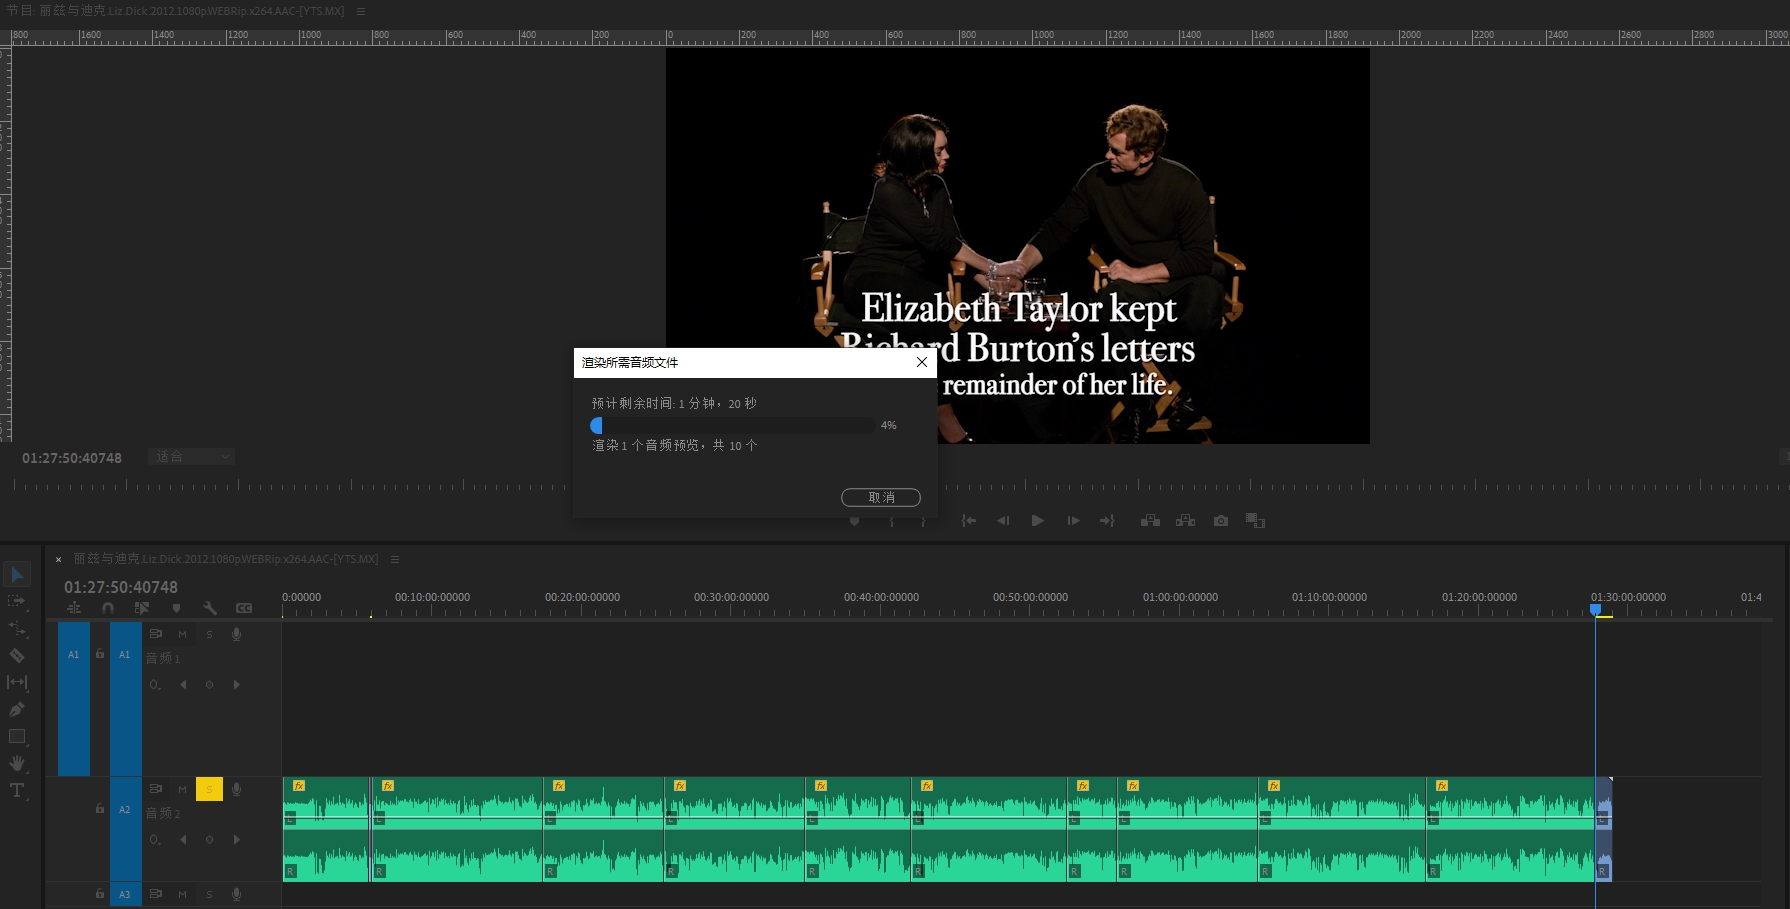Close the 渲染所需音频文件 dialog

(921, 362)
